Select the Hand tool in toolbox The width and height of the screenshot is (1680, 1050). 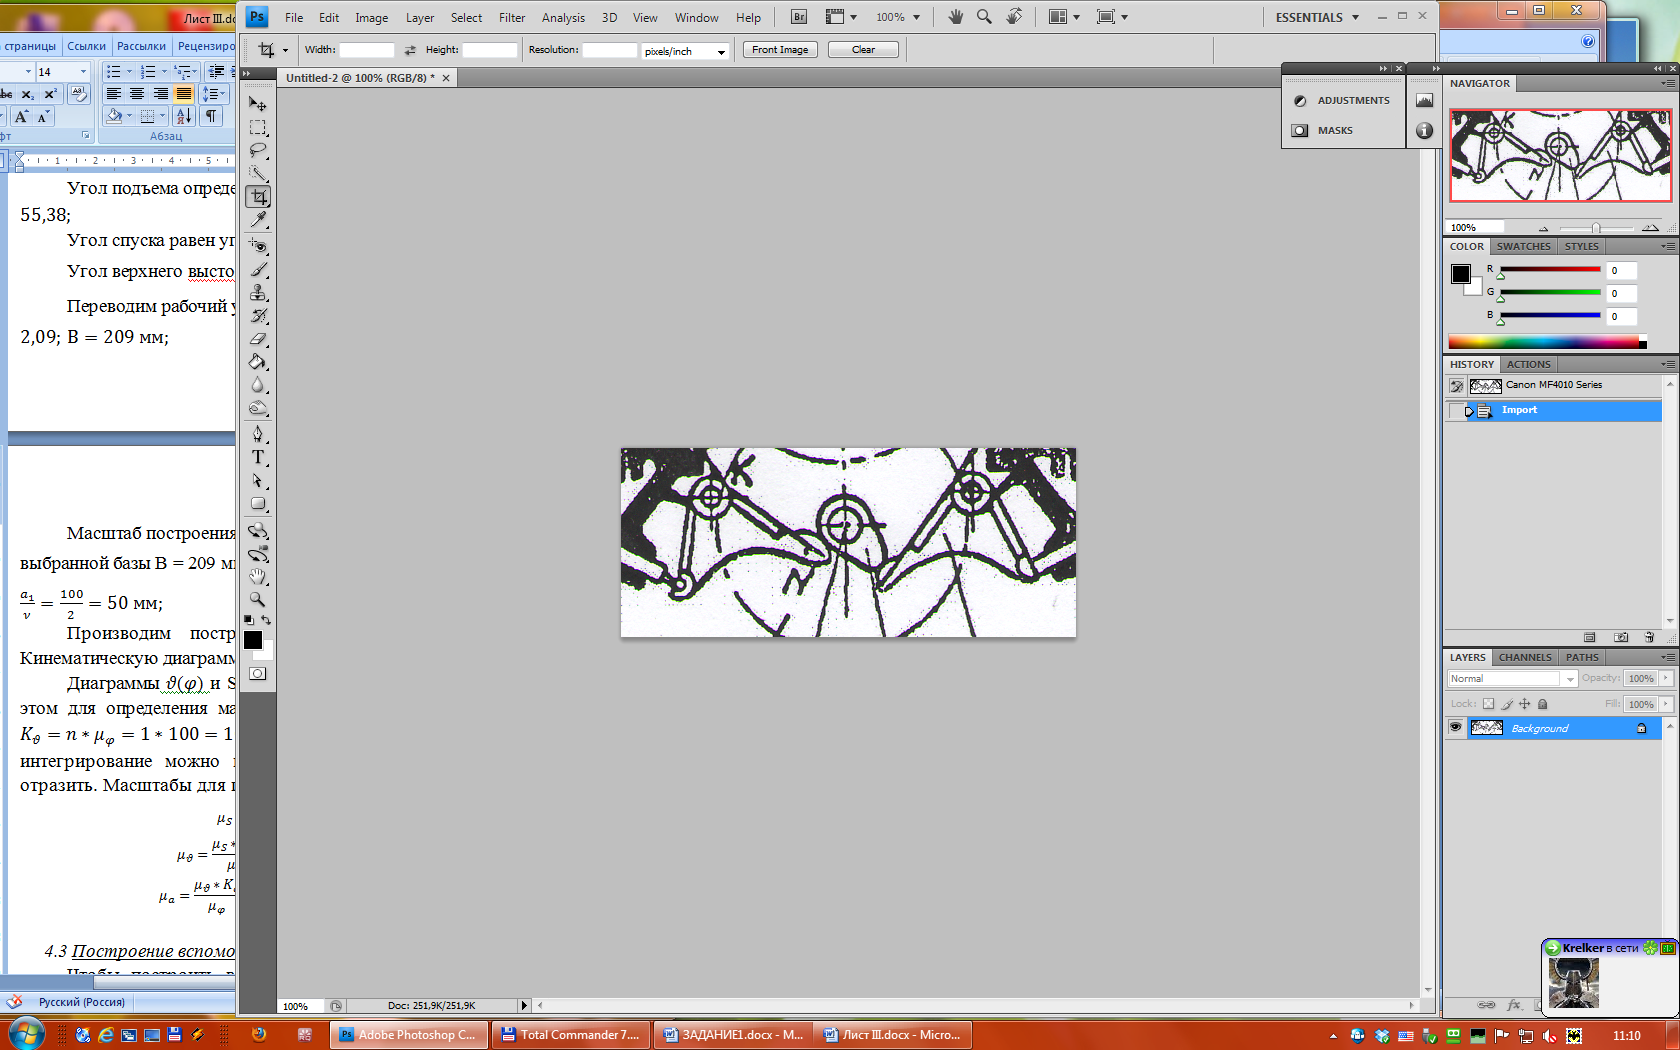258,576
